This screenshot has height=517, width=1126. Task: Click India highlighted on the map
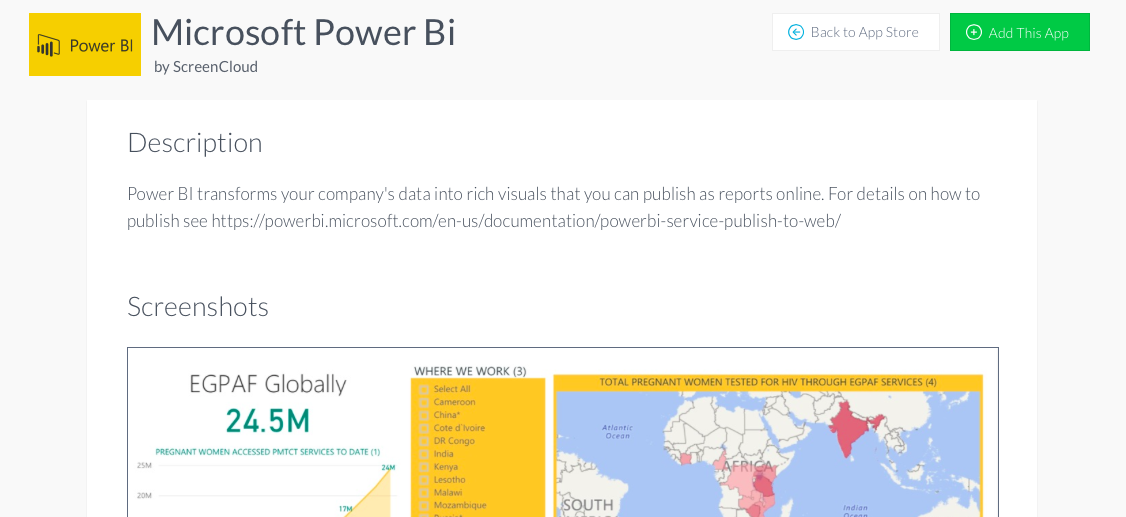[850, 428]
